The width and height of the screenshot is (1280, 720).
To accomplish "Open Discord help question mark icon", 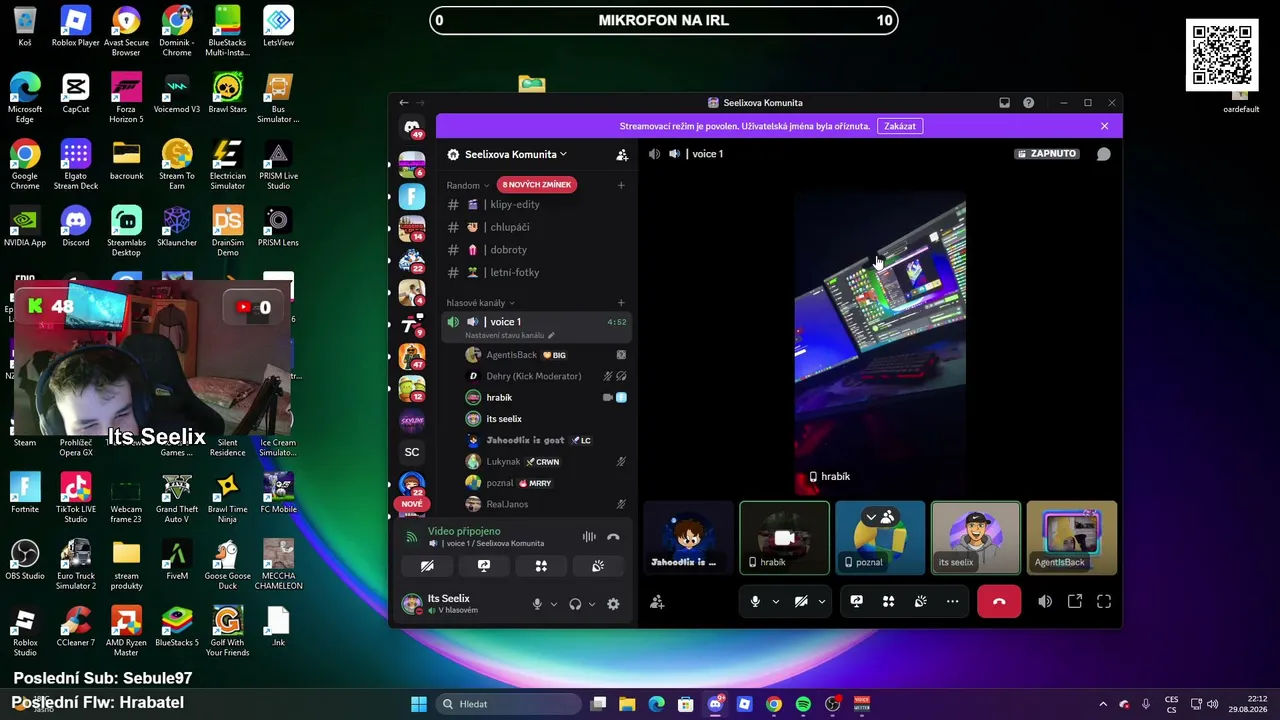I will pyautogui.click(x=1028, y=103).
